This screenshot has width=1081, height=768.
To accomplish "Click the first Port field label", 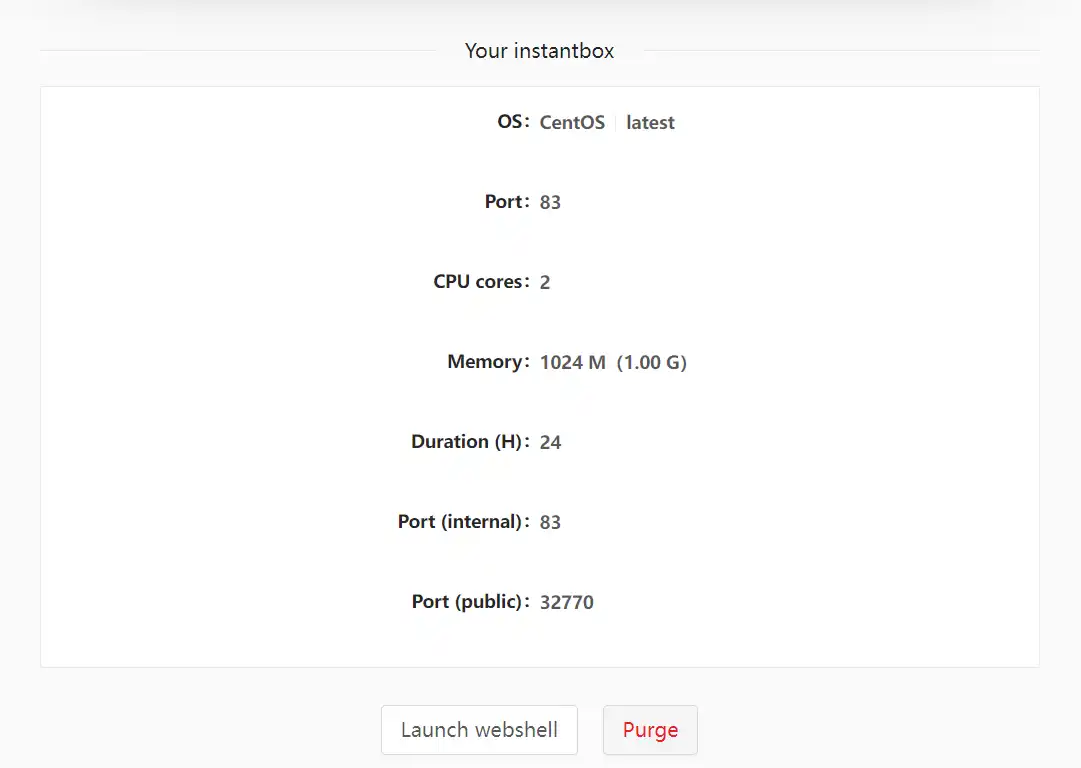I will (x=504, y=202).
